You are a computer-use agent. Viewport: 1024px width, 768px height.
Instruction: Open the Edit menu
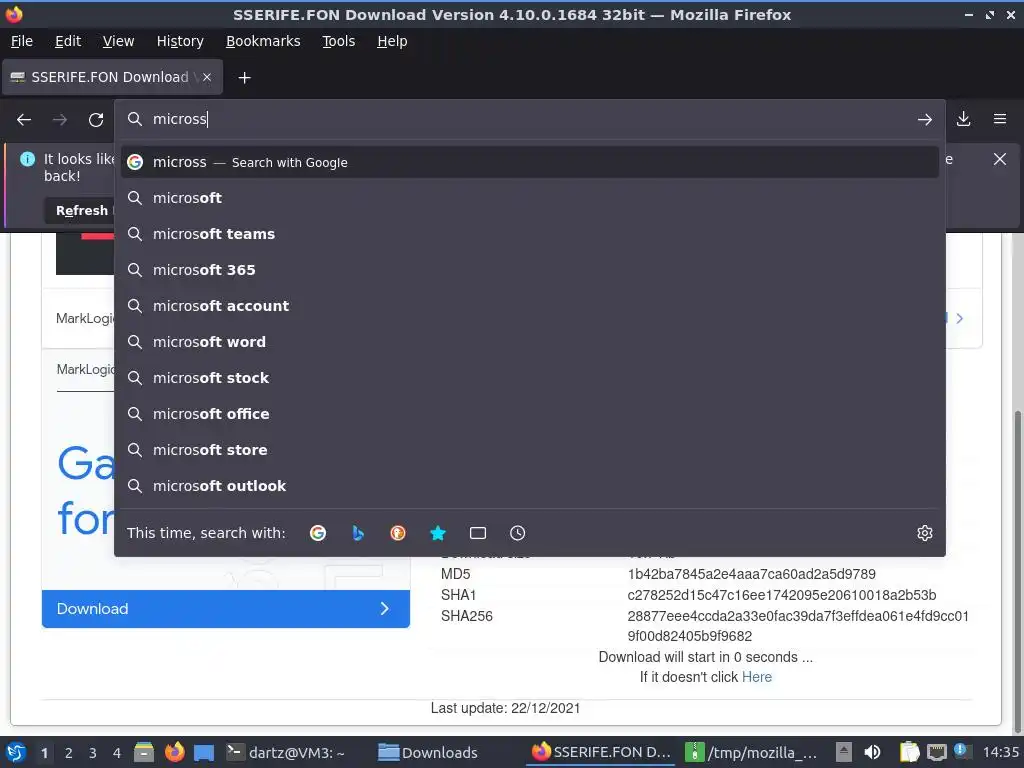68,41
